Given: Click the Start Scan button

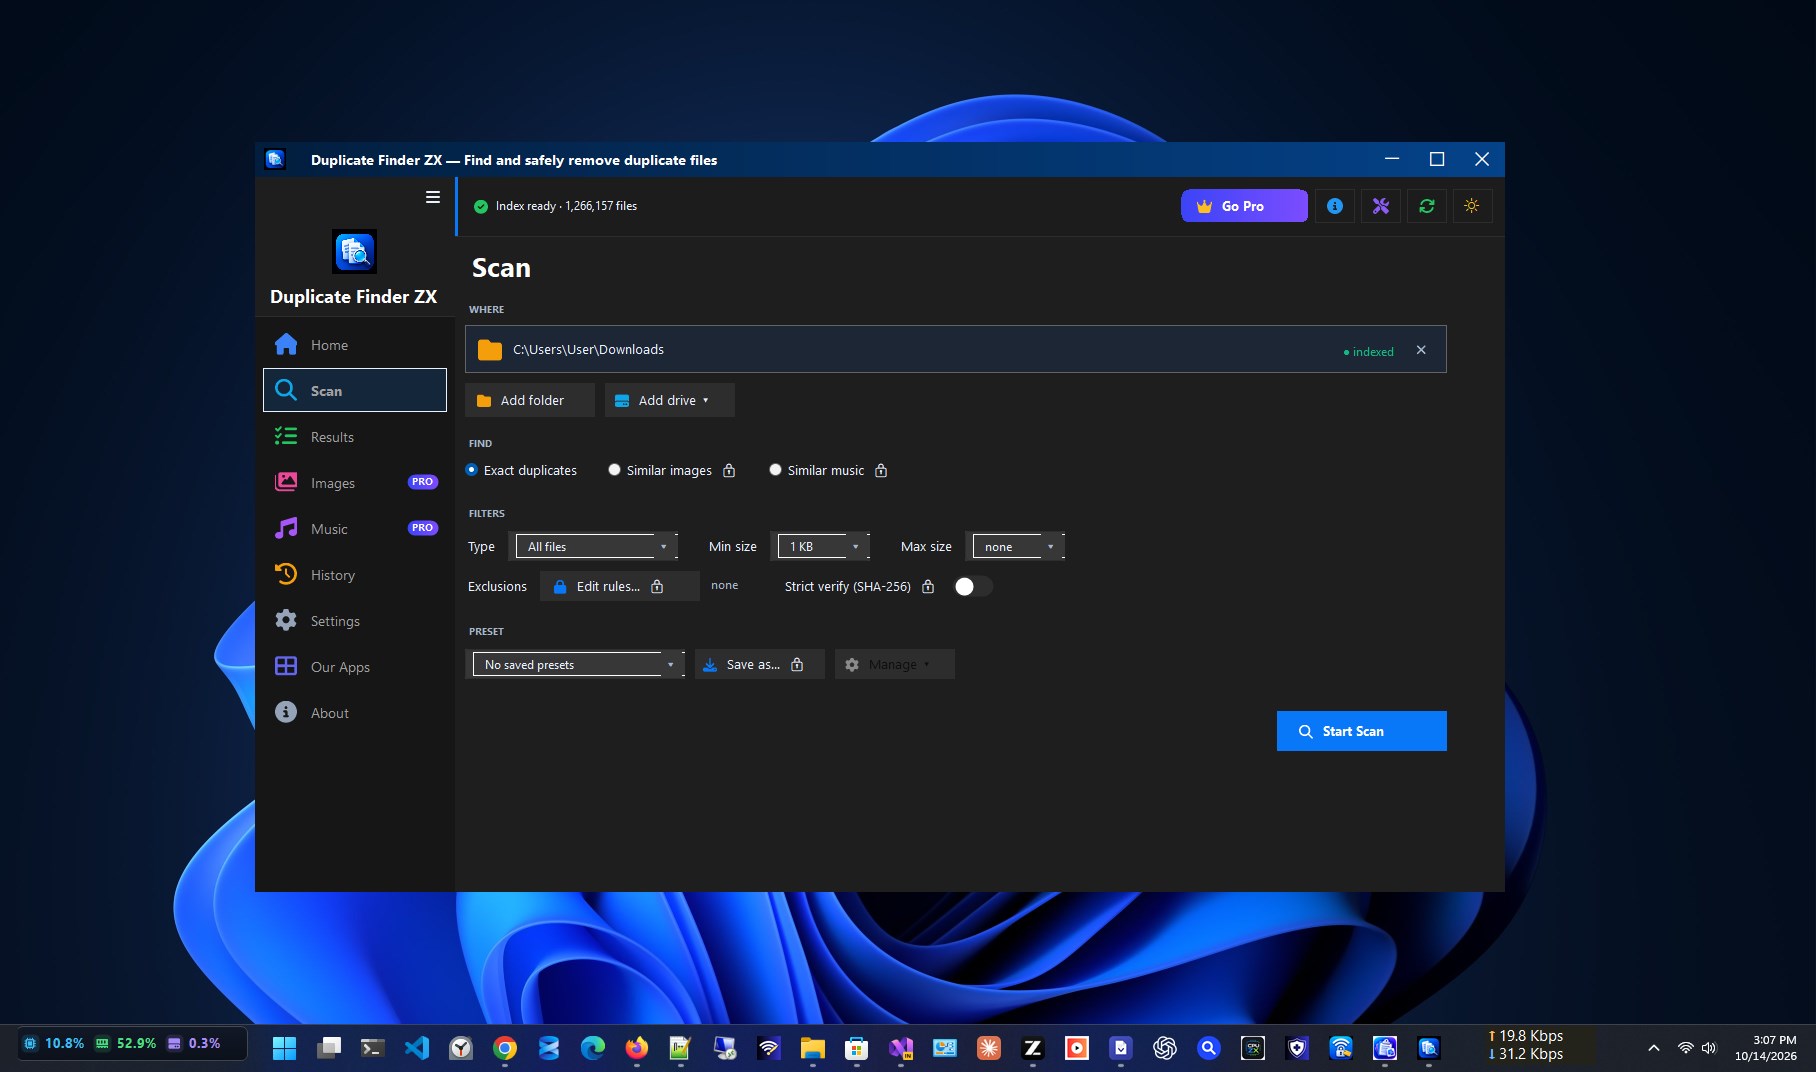Looking at the screenshot, I should tap(1362, 731).
